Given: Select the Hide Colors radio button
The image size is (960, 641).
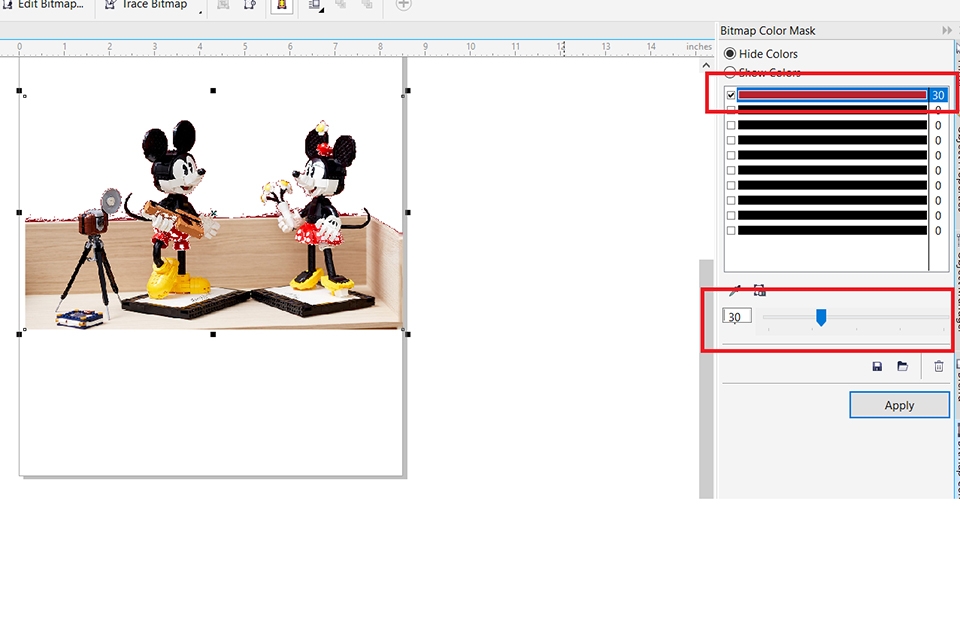Looking at the screenshot, I should [x=730, y=54].
